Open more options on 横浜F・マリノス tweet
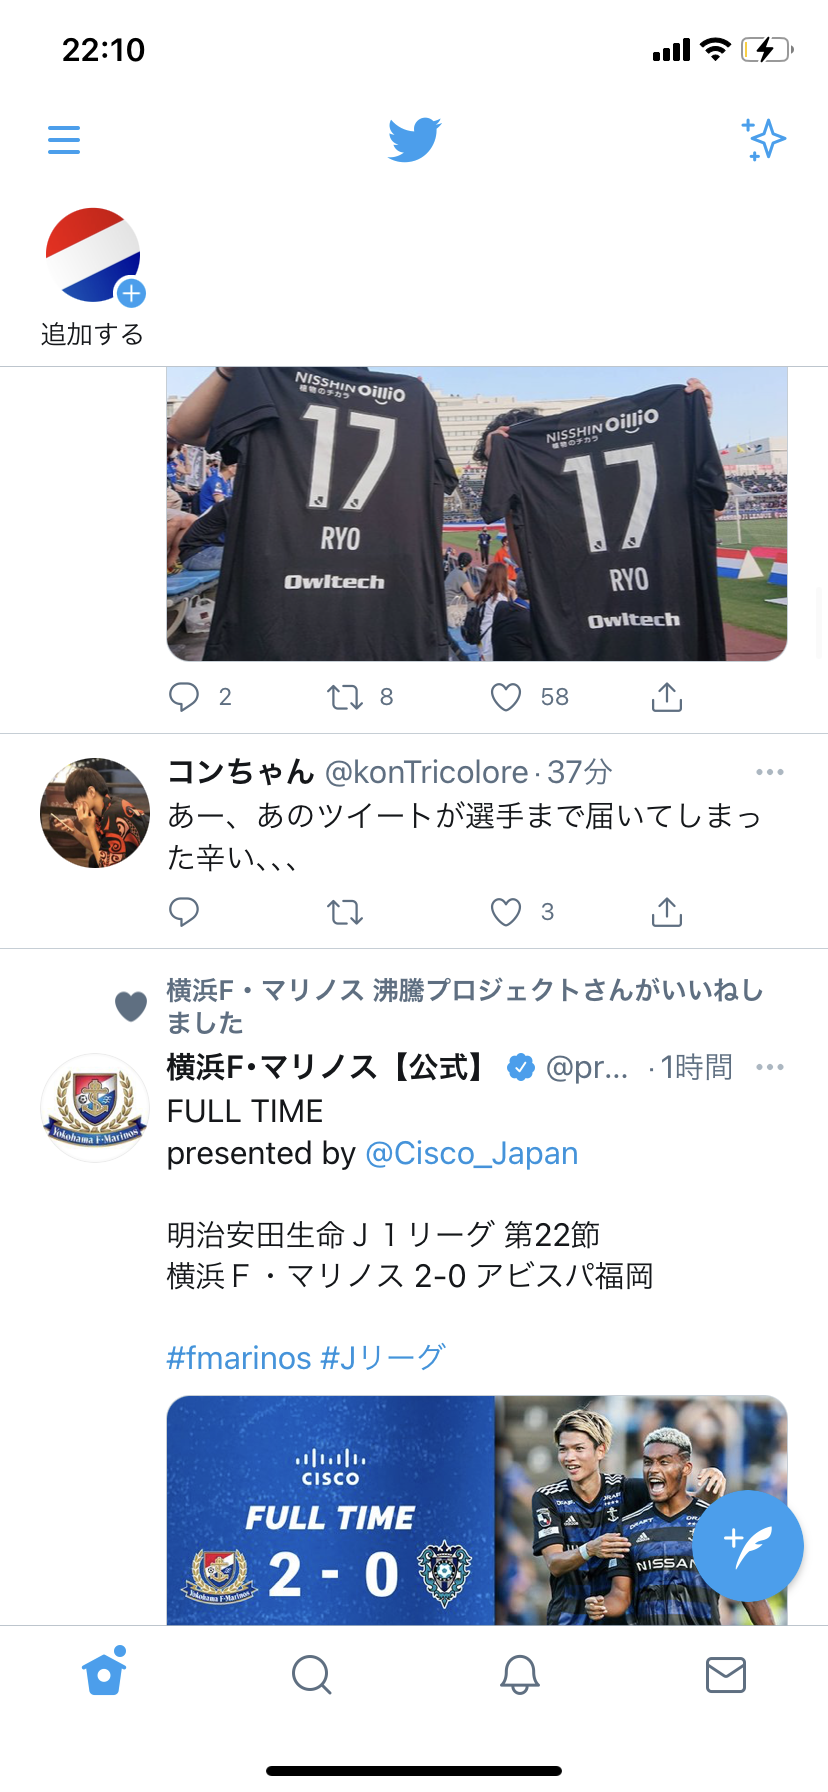The width and height of the screenshot is (828, 1792). coord(770,1067)
